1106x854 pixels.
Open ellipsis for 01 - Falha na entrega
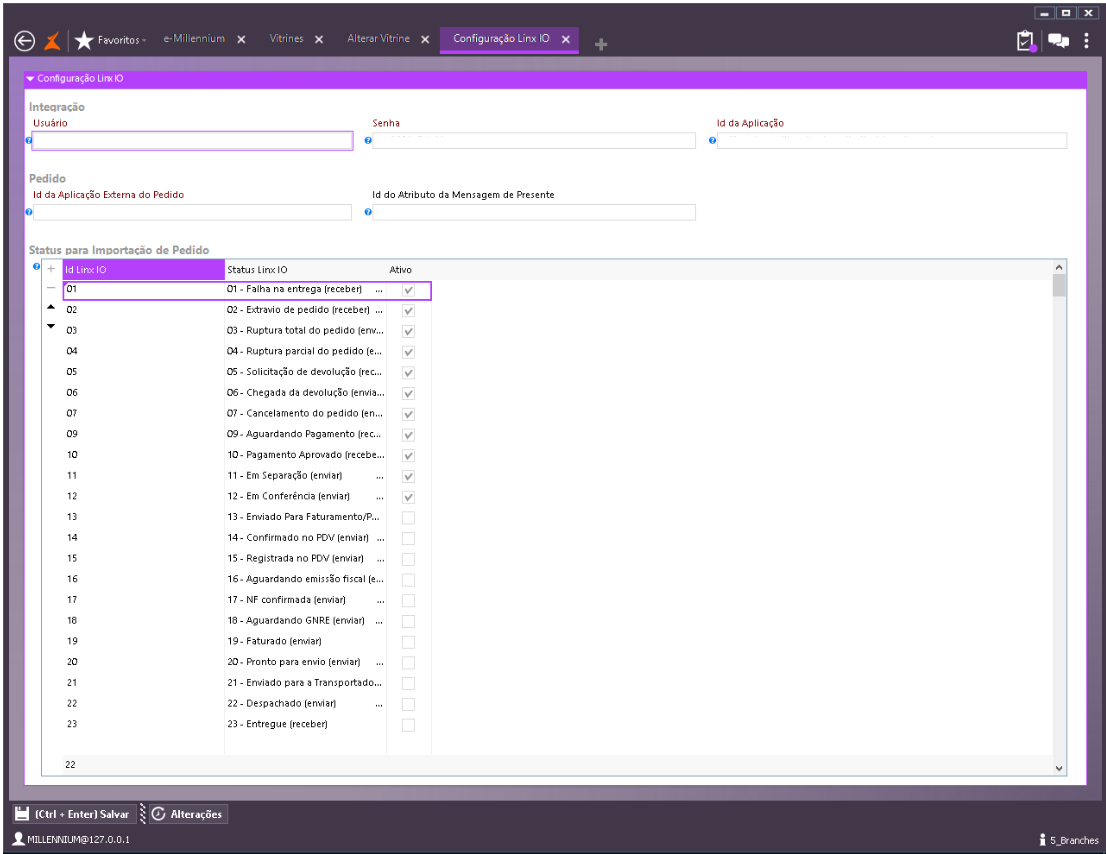point(379,290)
